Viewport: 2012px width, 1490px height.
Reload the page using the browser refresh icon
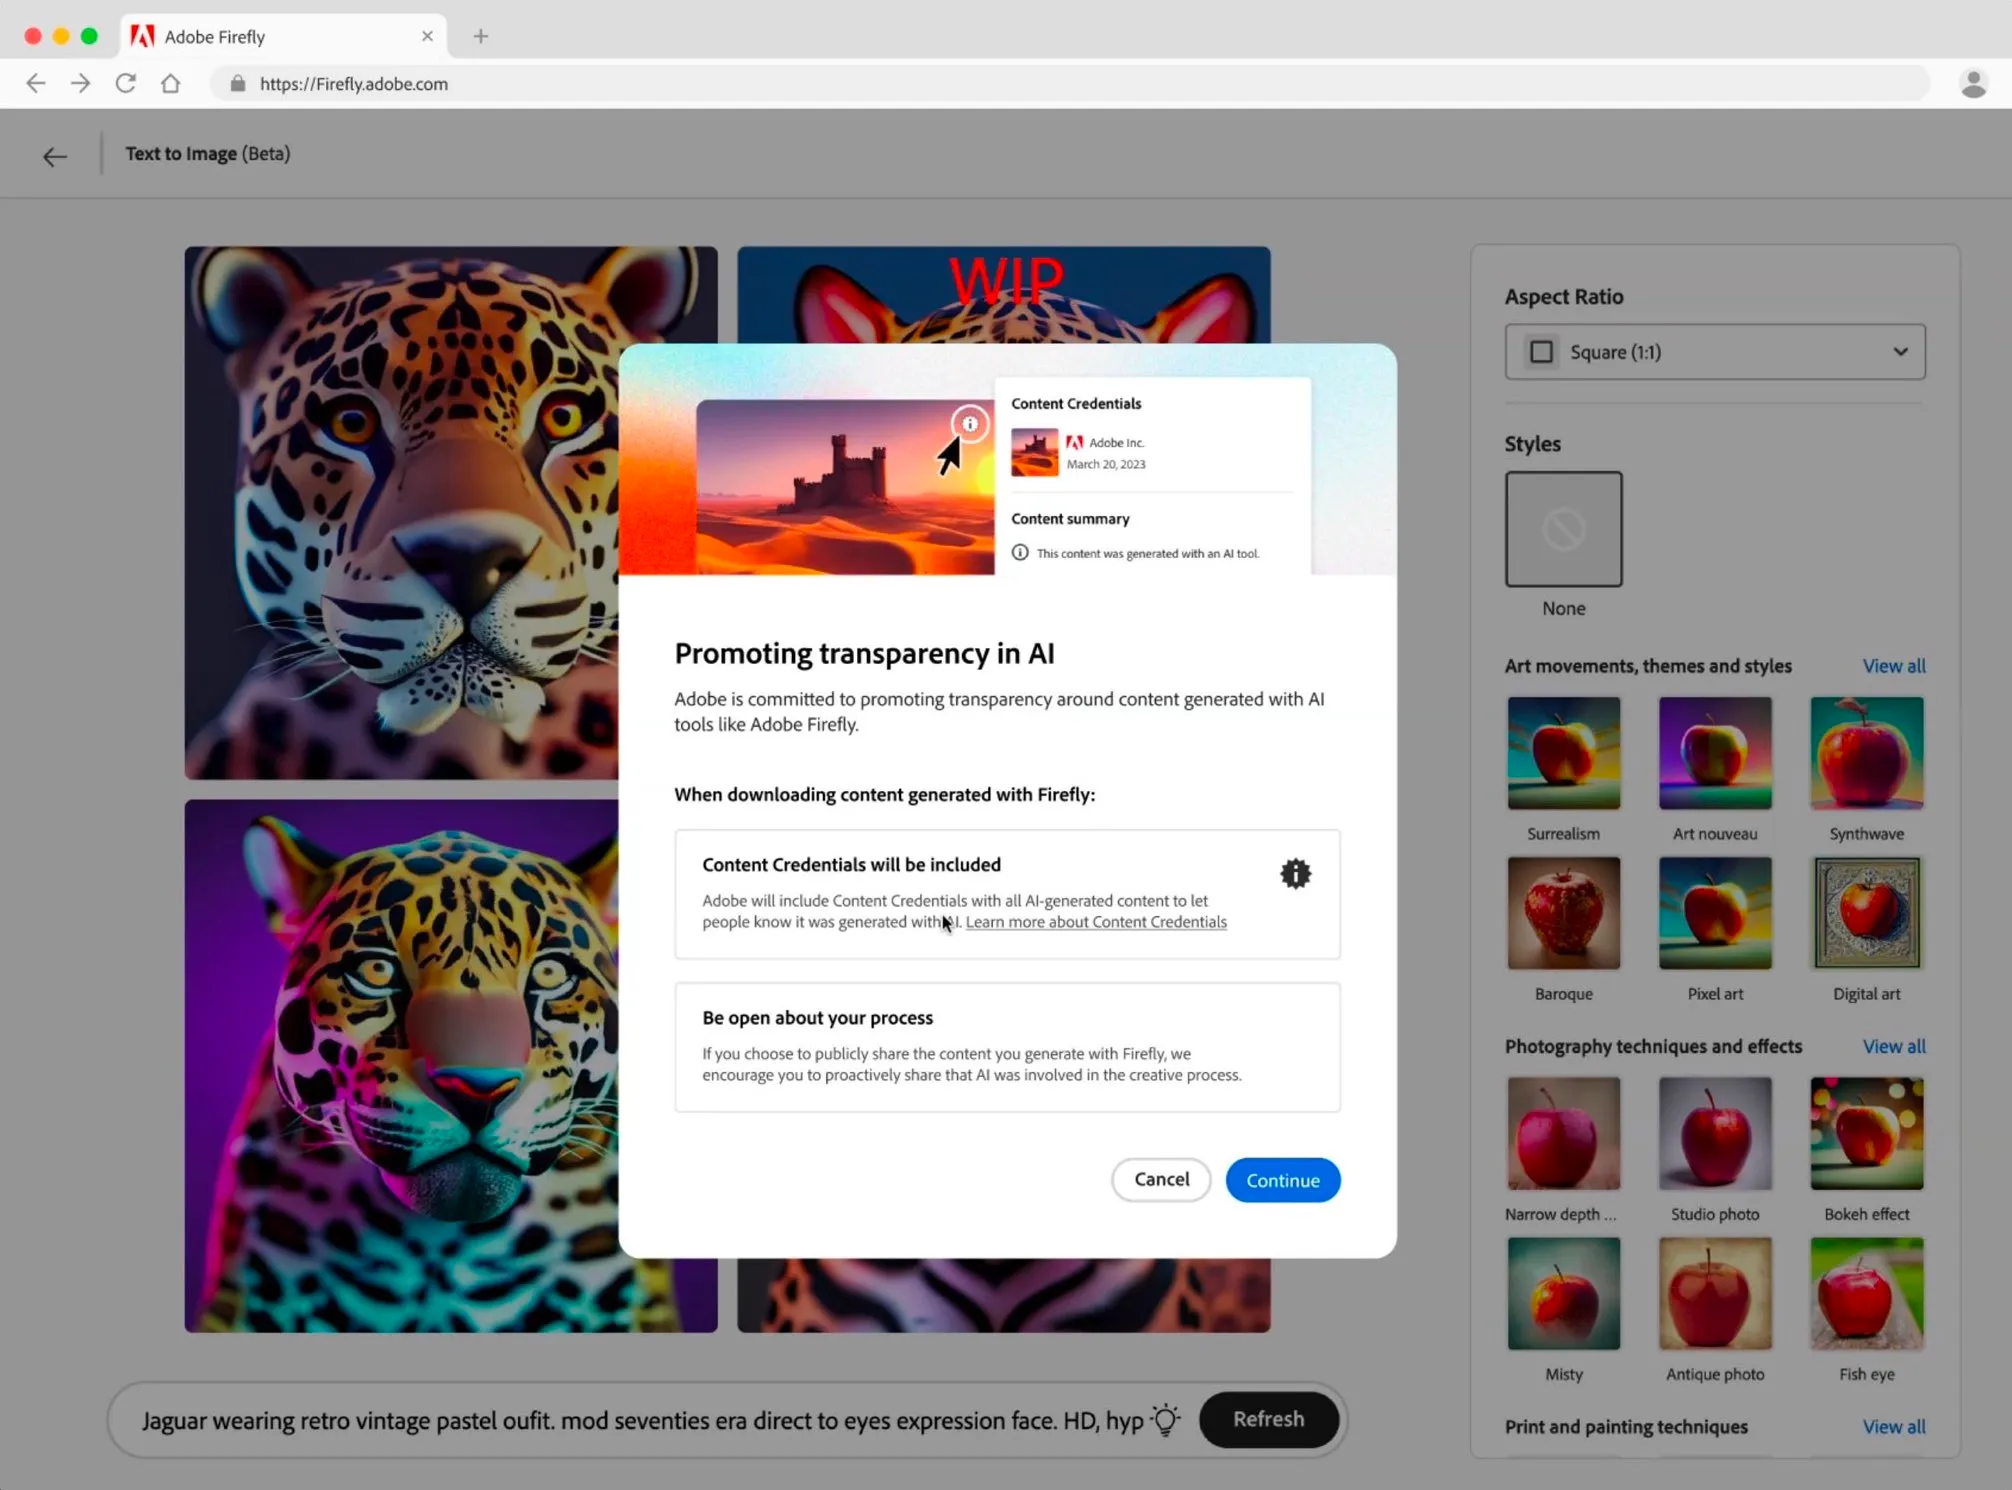click(x=126, y=83)
